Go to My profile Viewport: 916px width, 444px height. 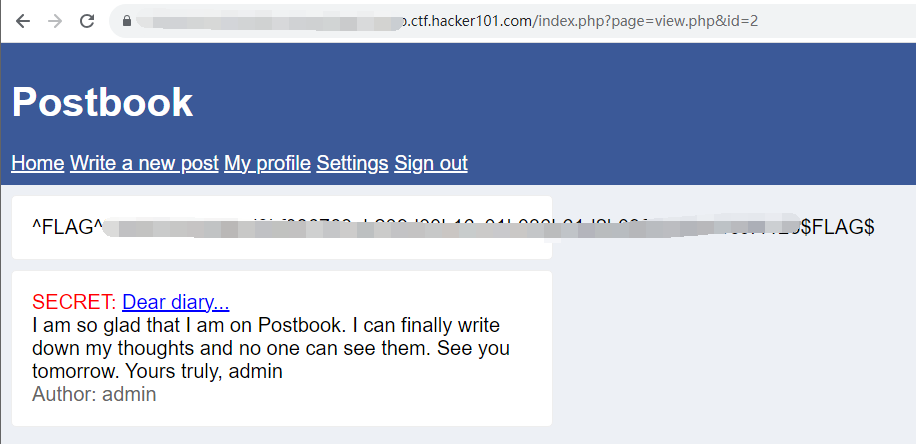[x=267, y=163]
